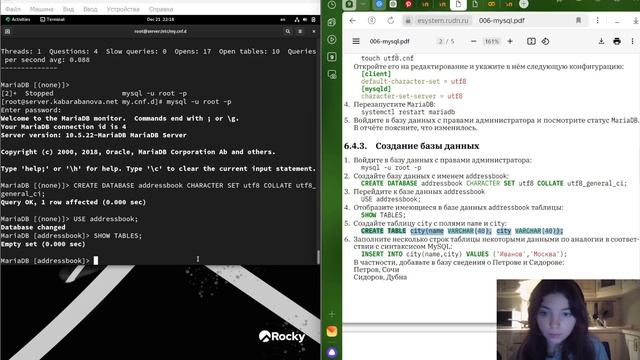Download the PDF with toolbar download icon
Screen dimensions: 640x360
[x=601, y=41]
